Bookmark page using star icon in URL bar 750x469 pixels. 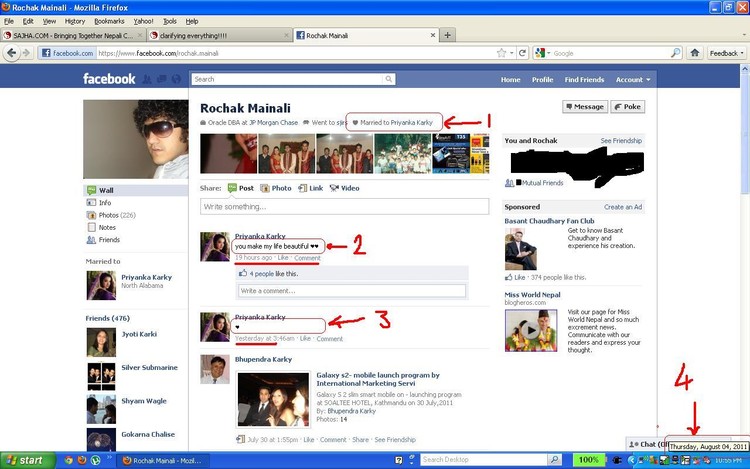click(x=502, y=53)
